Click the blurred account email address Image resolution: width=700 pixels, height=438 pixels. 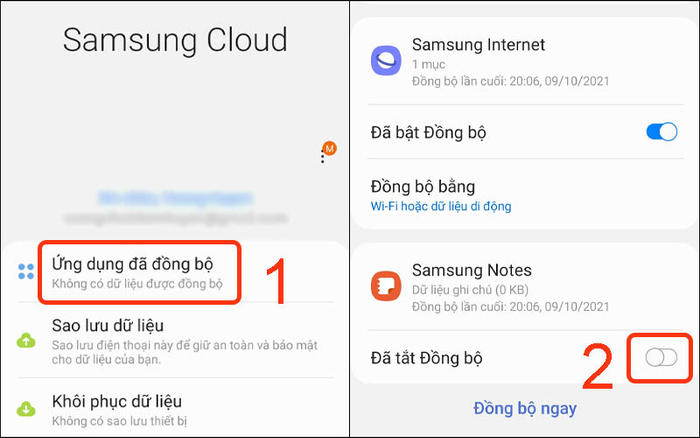pos(175,218)
